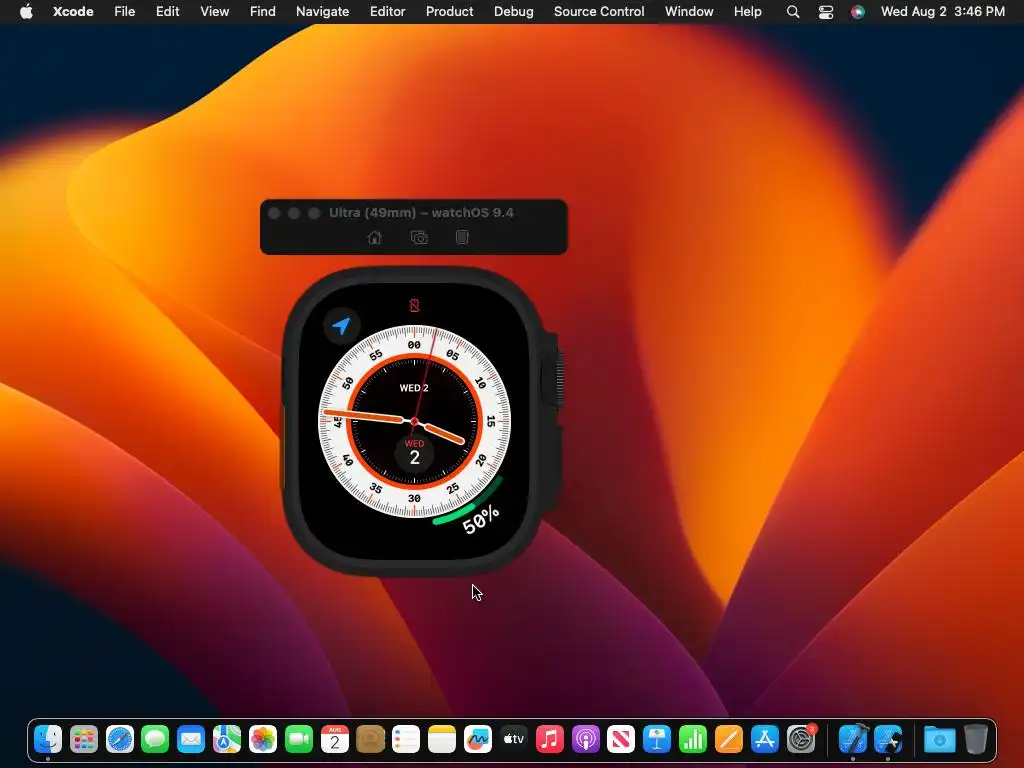Switch to Simulator app in the Dock

pyautogui.click(x=889, y=739)
